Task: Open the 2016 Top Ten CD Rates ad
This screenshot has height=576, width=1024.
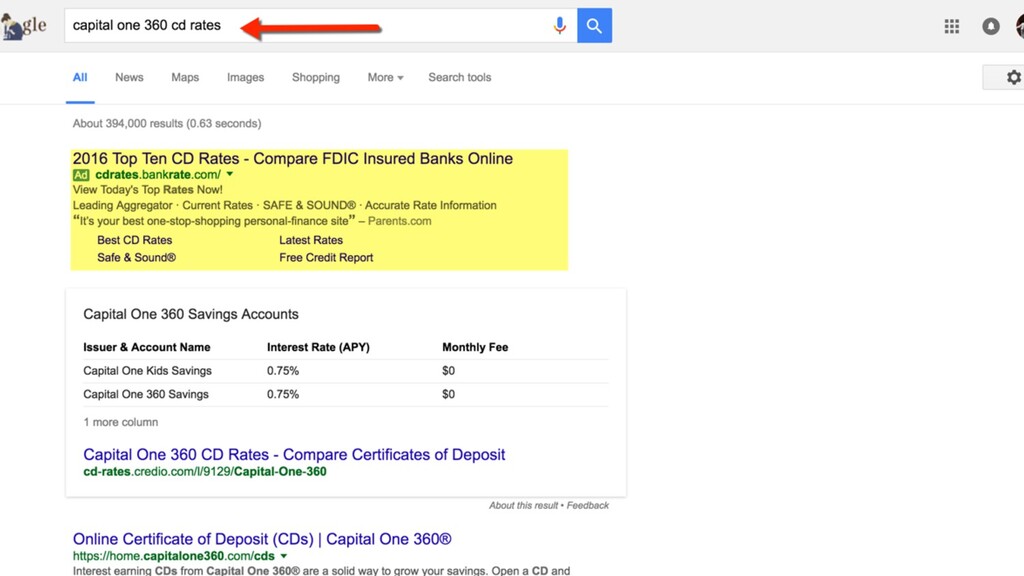Action: pos(293,158)
